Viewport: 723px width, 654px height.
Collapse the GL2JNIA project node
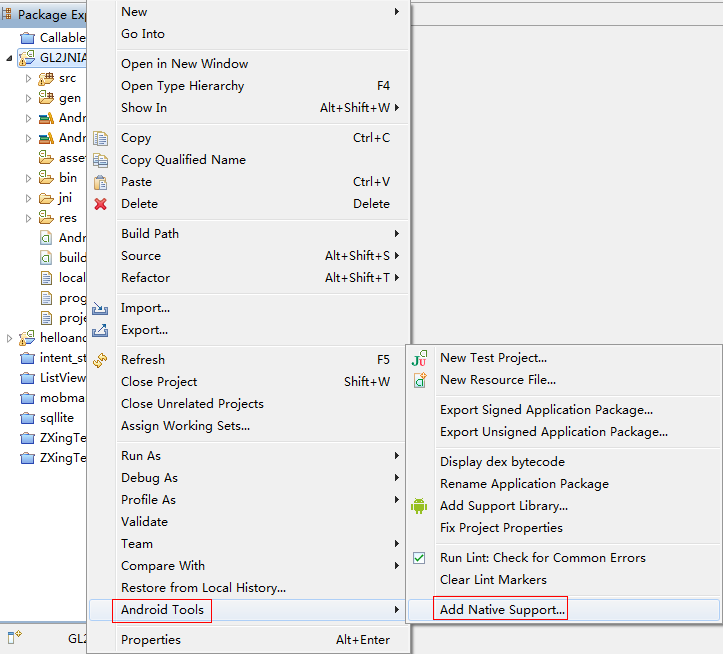coord(10,58)
